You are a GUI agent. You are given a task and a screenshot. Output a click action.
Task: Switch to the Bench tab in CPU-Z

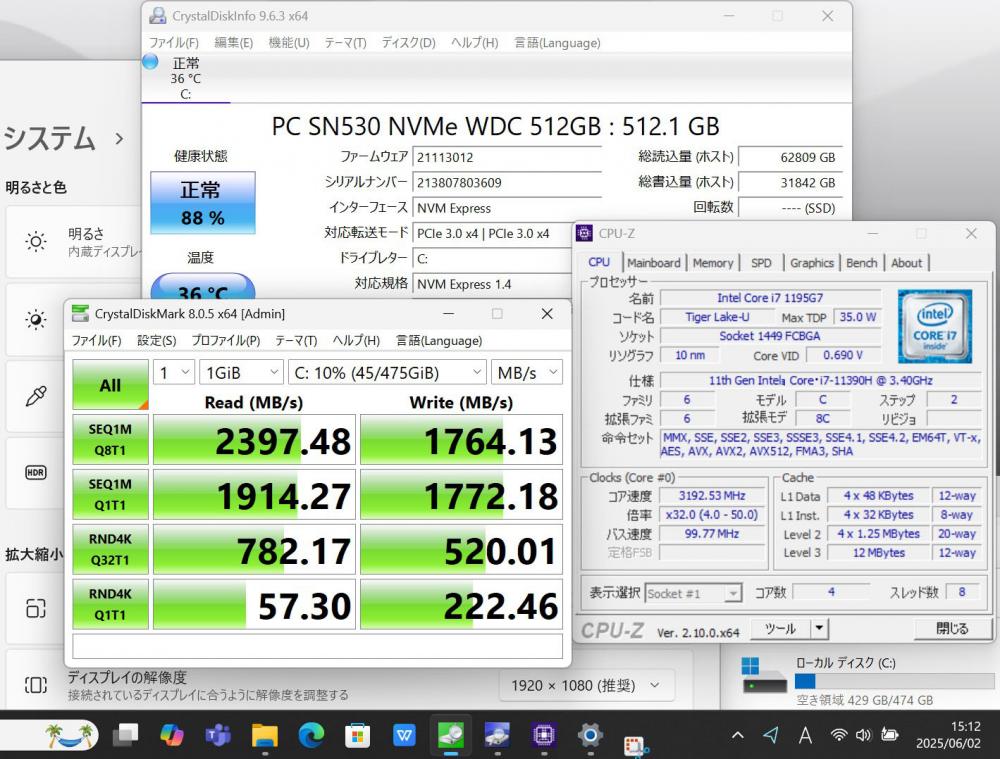tap(861, 263)
